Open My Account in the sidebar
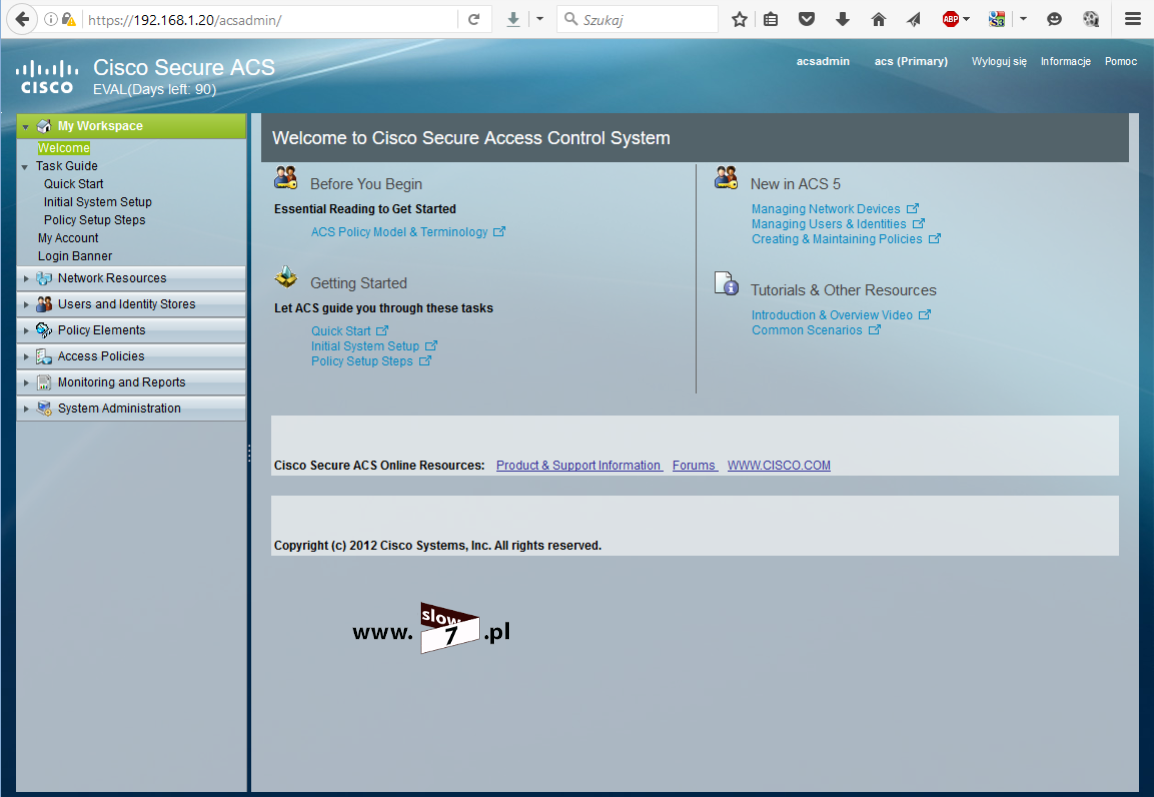The width and height of the screenshot is (1154, 797). pos(68,238)
